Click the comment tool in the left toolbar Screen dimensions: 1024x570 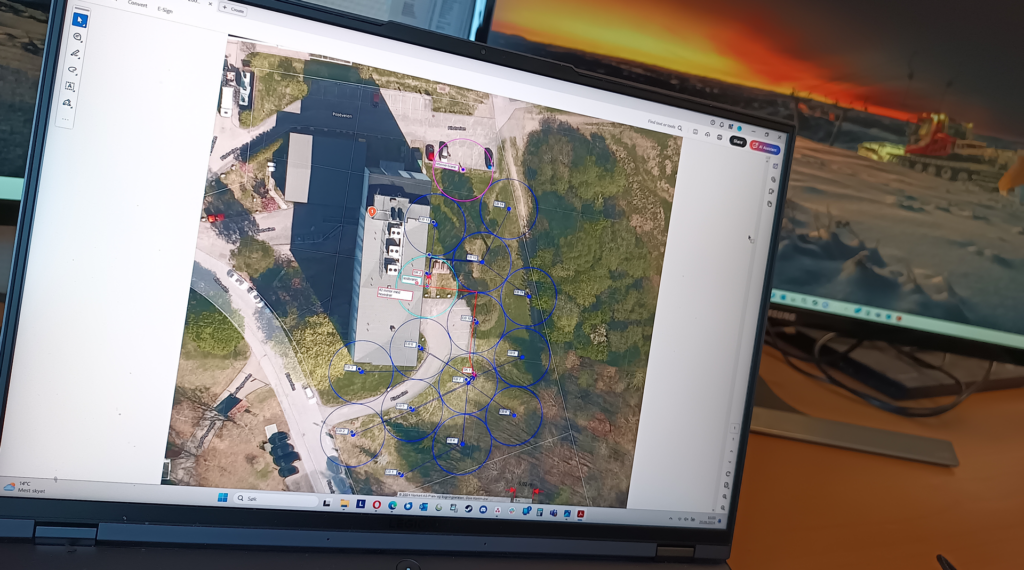78,37
